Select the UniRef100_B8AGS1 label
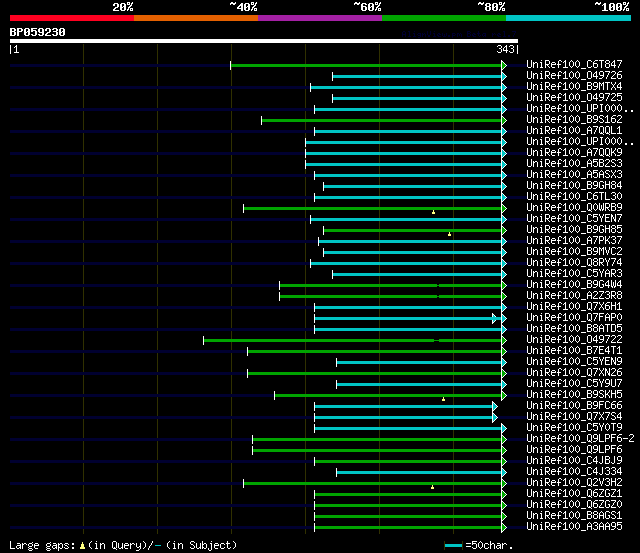 [574, 516]
